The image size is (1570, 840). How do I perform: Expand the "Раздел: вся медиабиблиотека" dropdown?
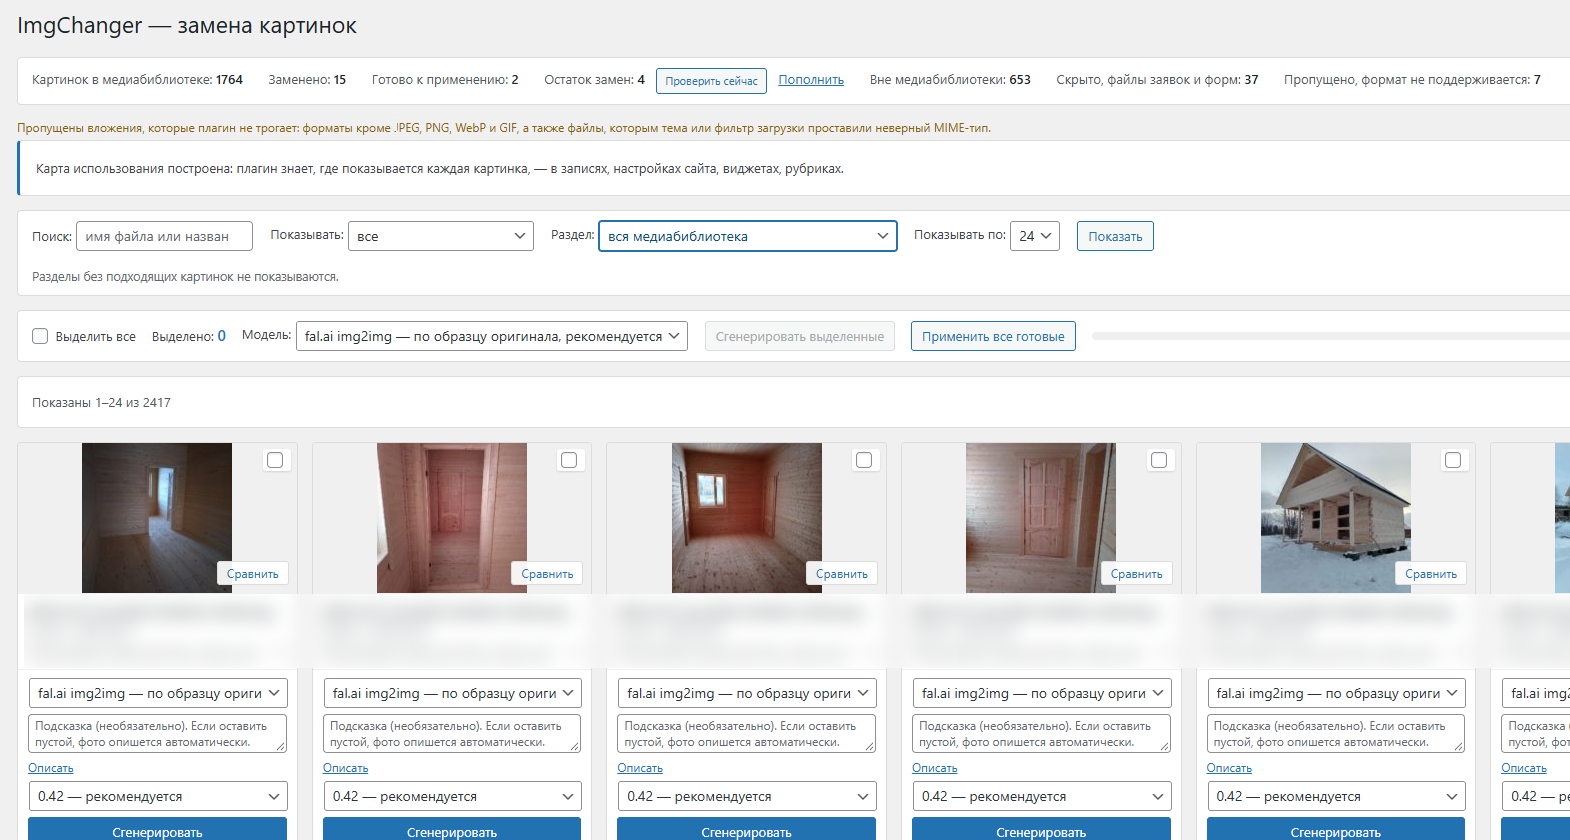(x=747, y=236)
